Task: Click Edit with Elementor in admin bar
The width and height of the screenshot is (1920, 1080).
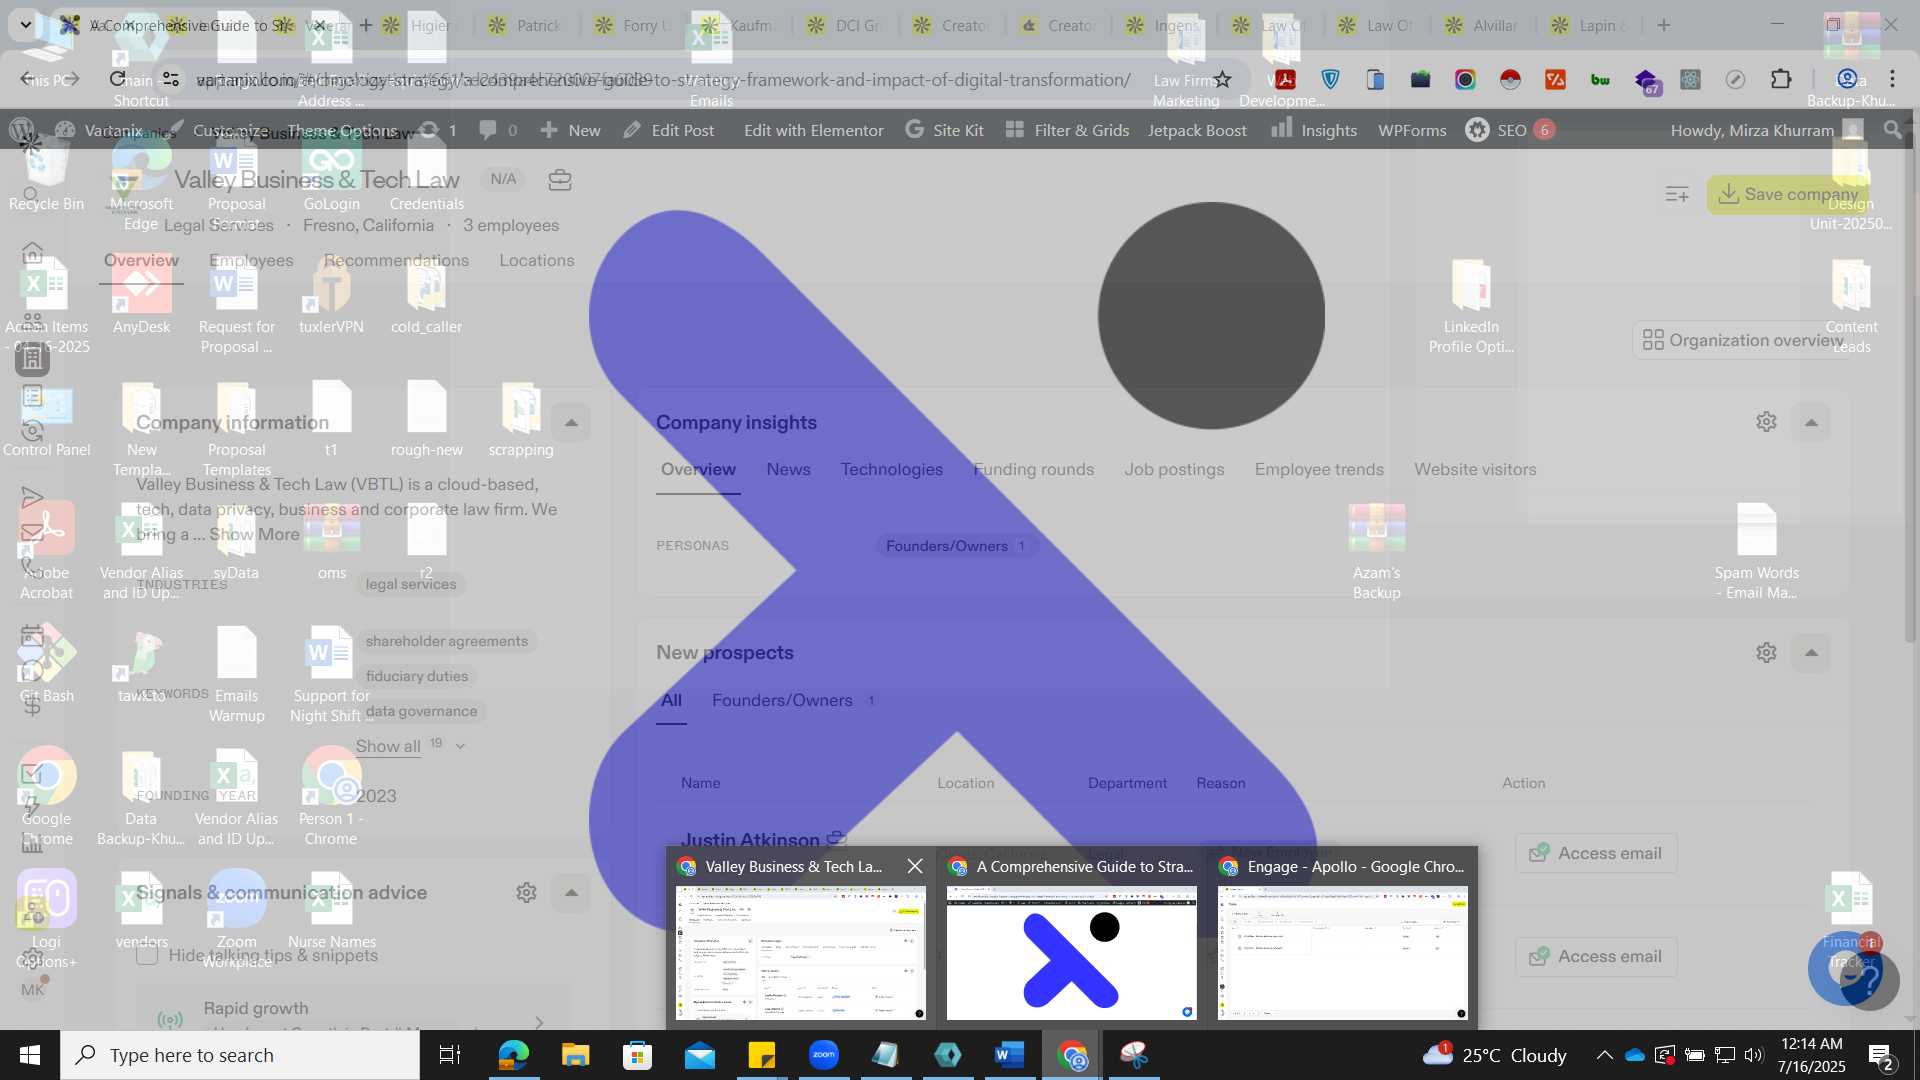Action: click(814, 130)
